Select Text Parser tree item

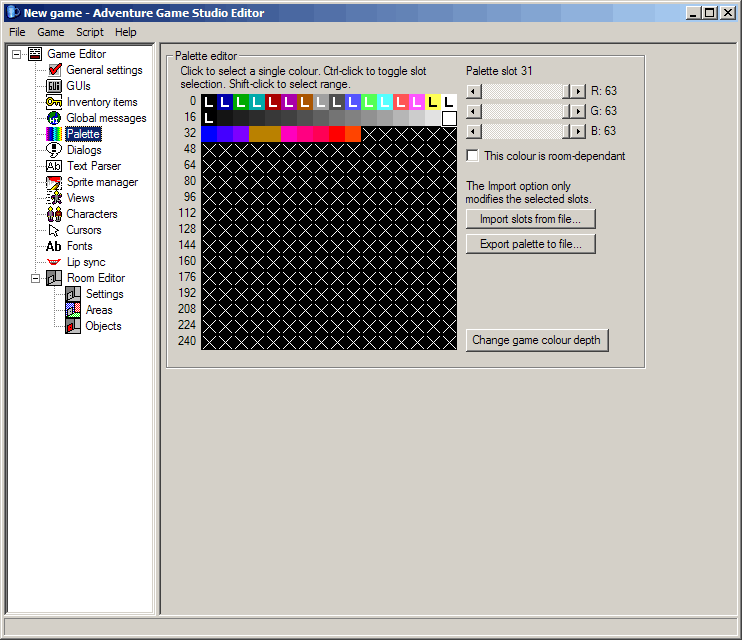pyautogui.click(x=94, y=166)
